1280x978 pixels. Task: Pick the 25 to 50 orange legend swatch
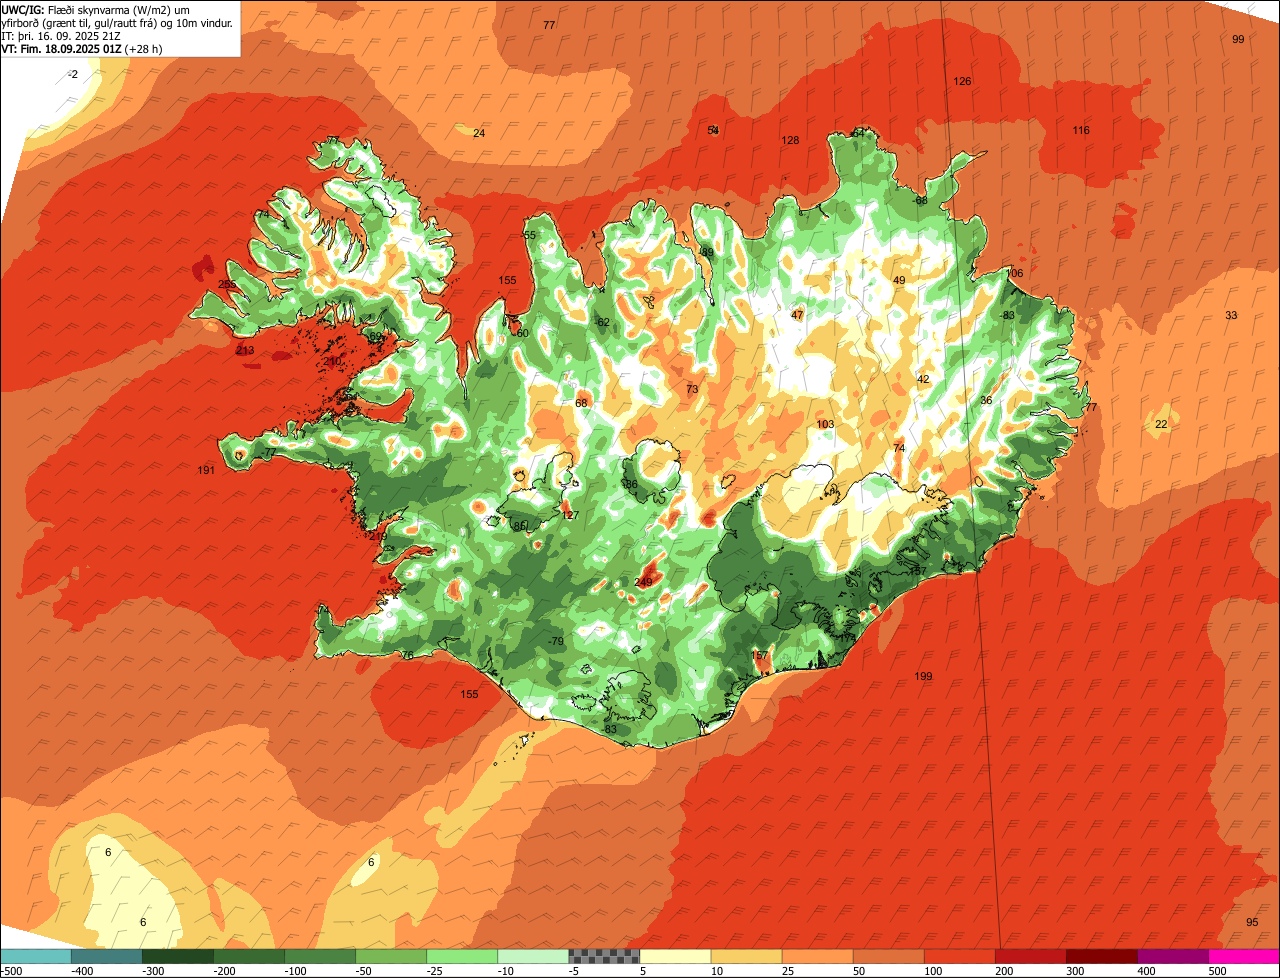[x=817, y=956]
